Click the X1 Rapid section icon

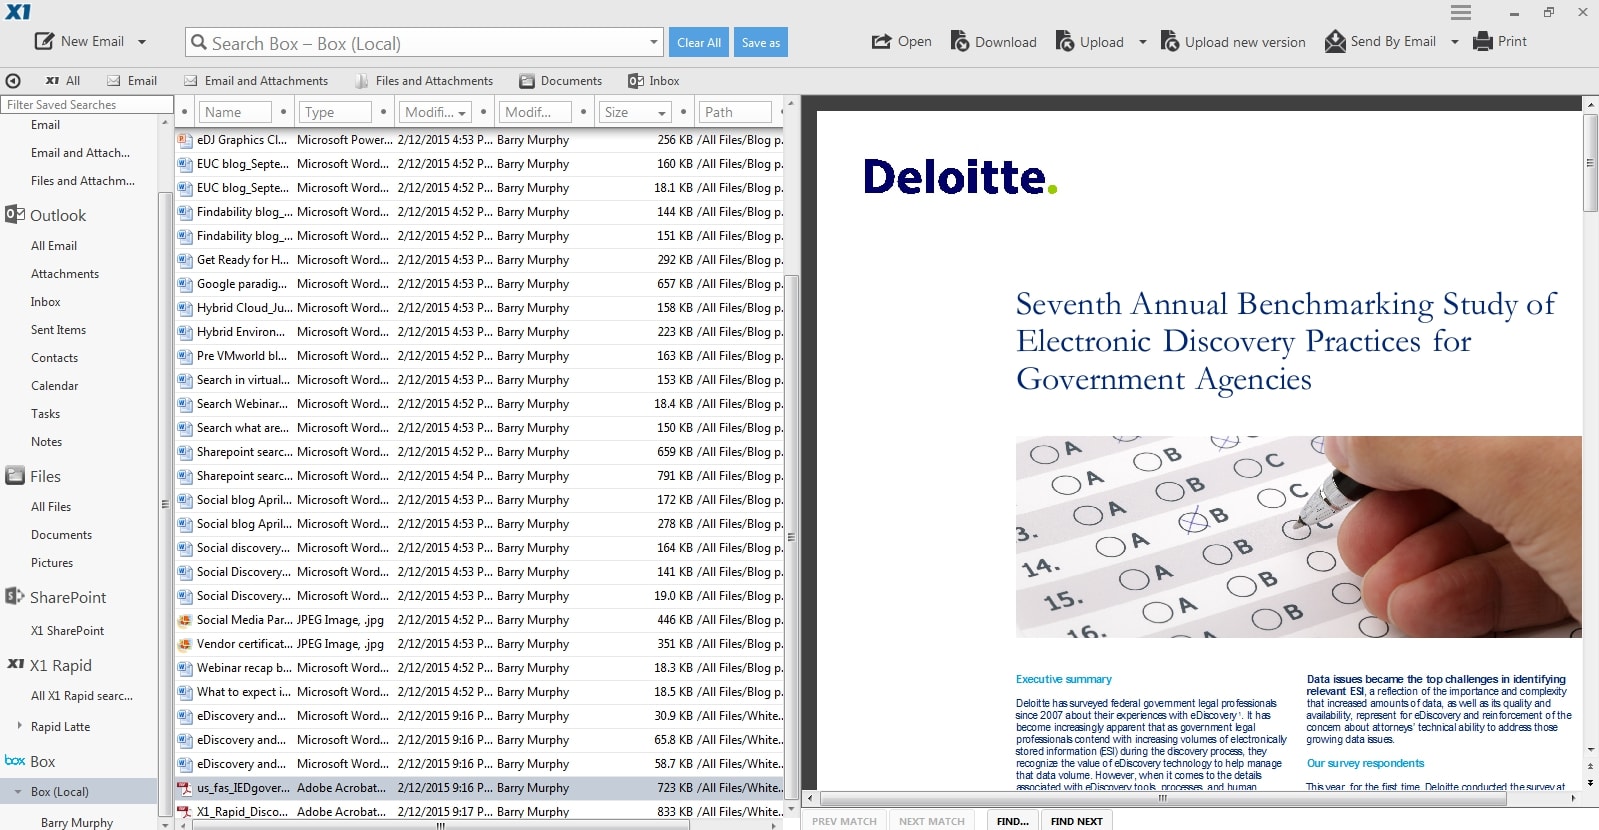15,664
